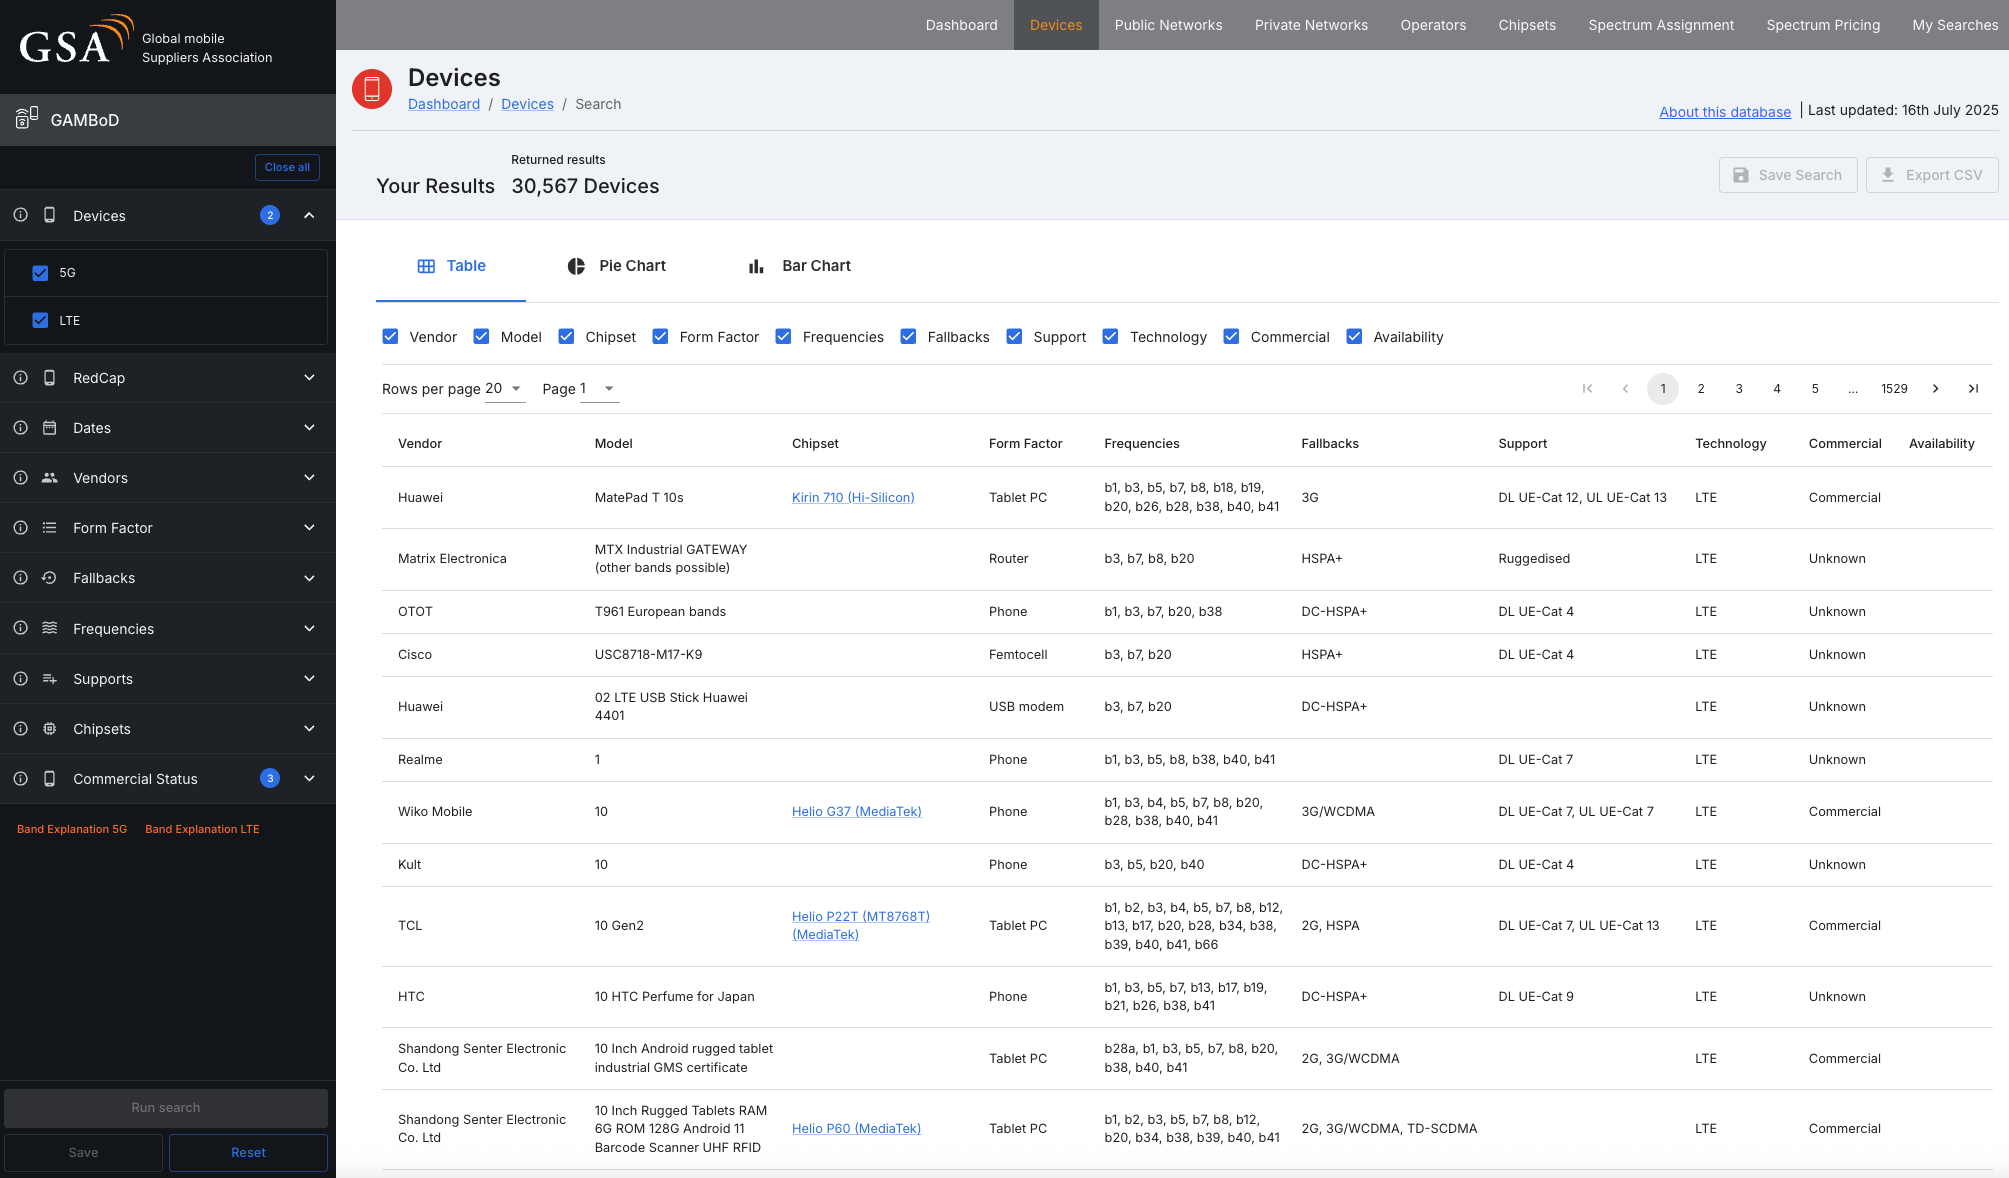Uncheck the 5G device filter
The image size is (2009, 1178).
(40, 273)
